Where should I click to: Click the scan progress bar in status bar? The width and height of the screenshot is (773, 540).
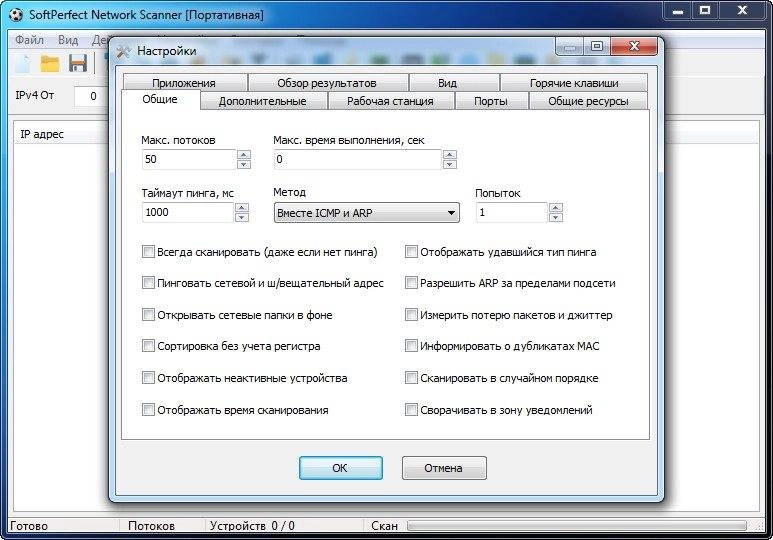[577, 526]
